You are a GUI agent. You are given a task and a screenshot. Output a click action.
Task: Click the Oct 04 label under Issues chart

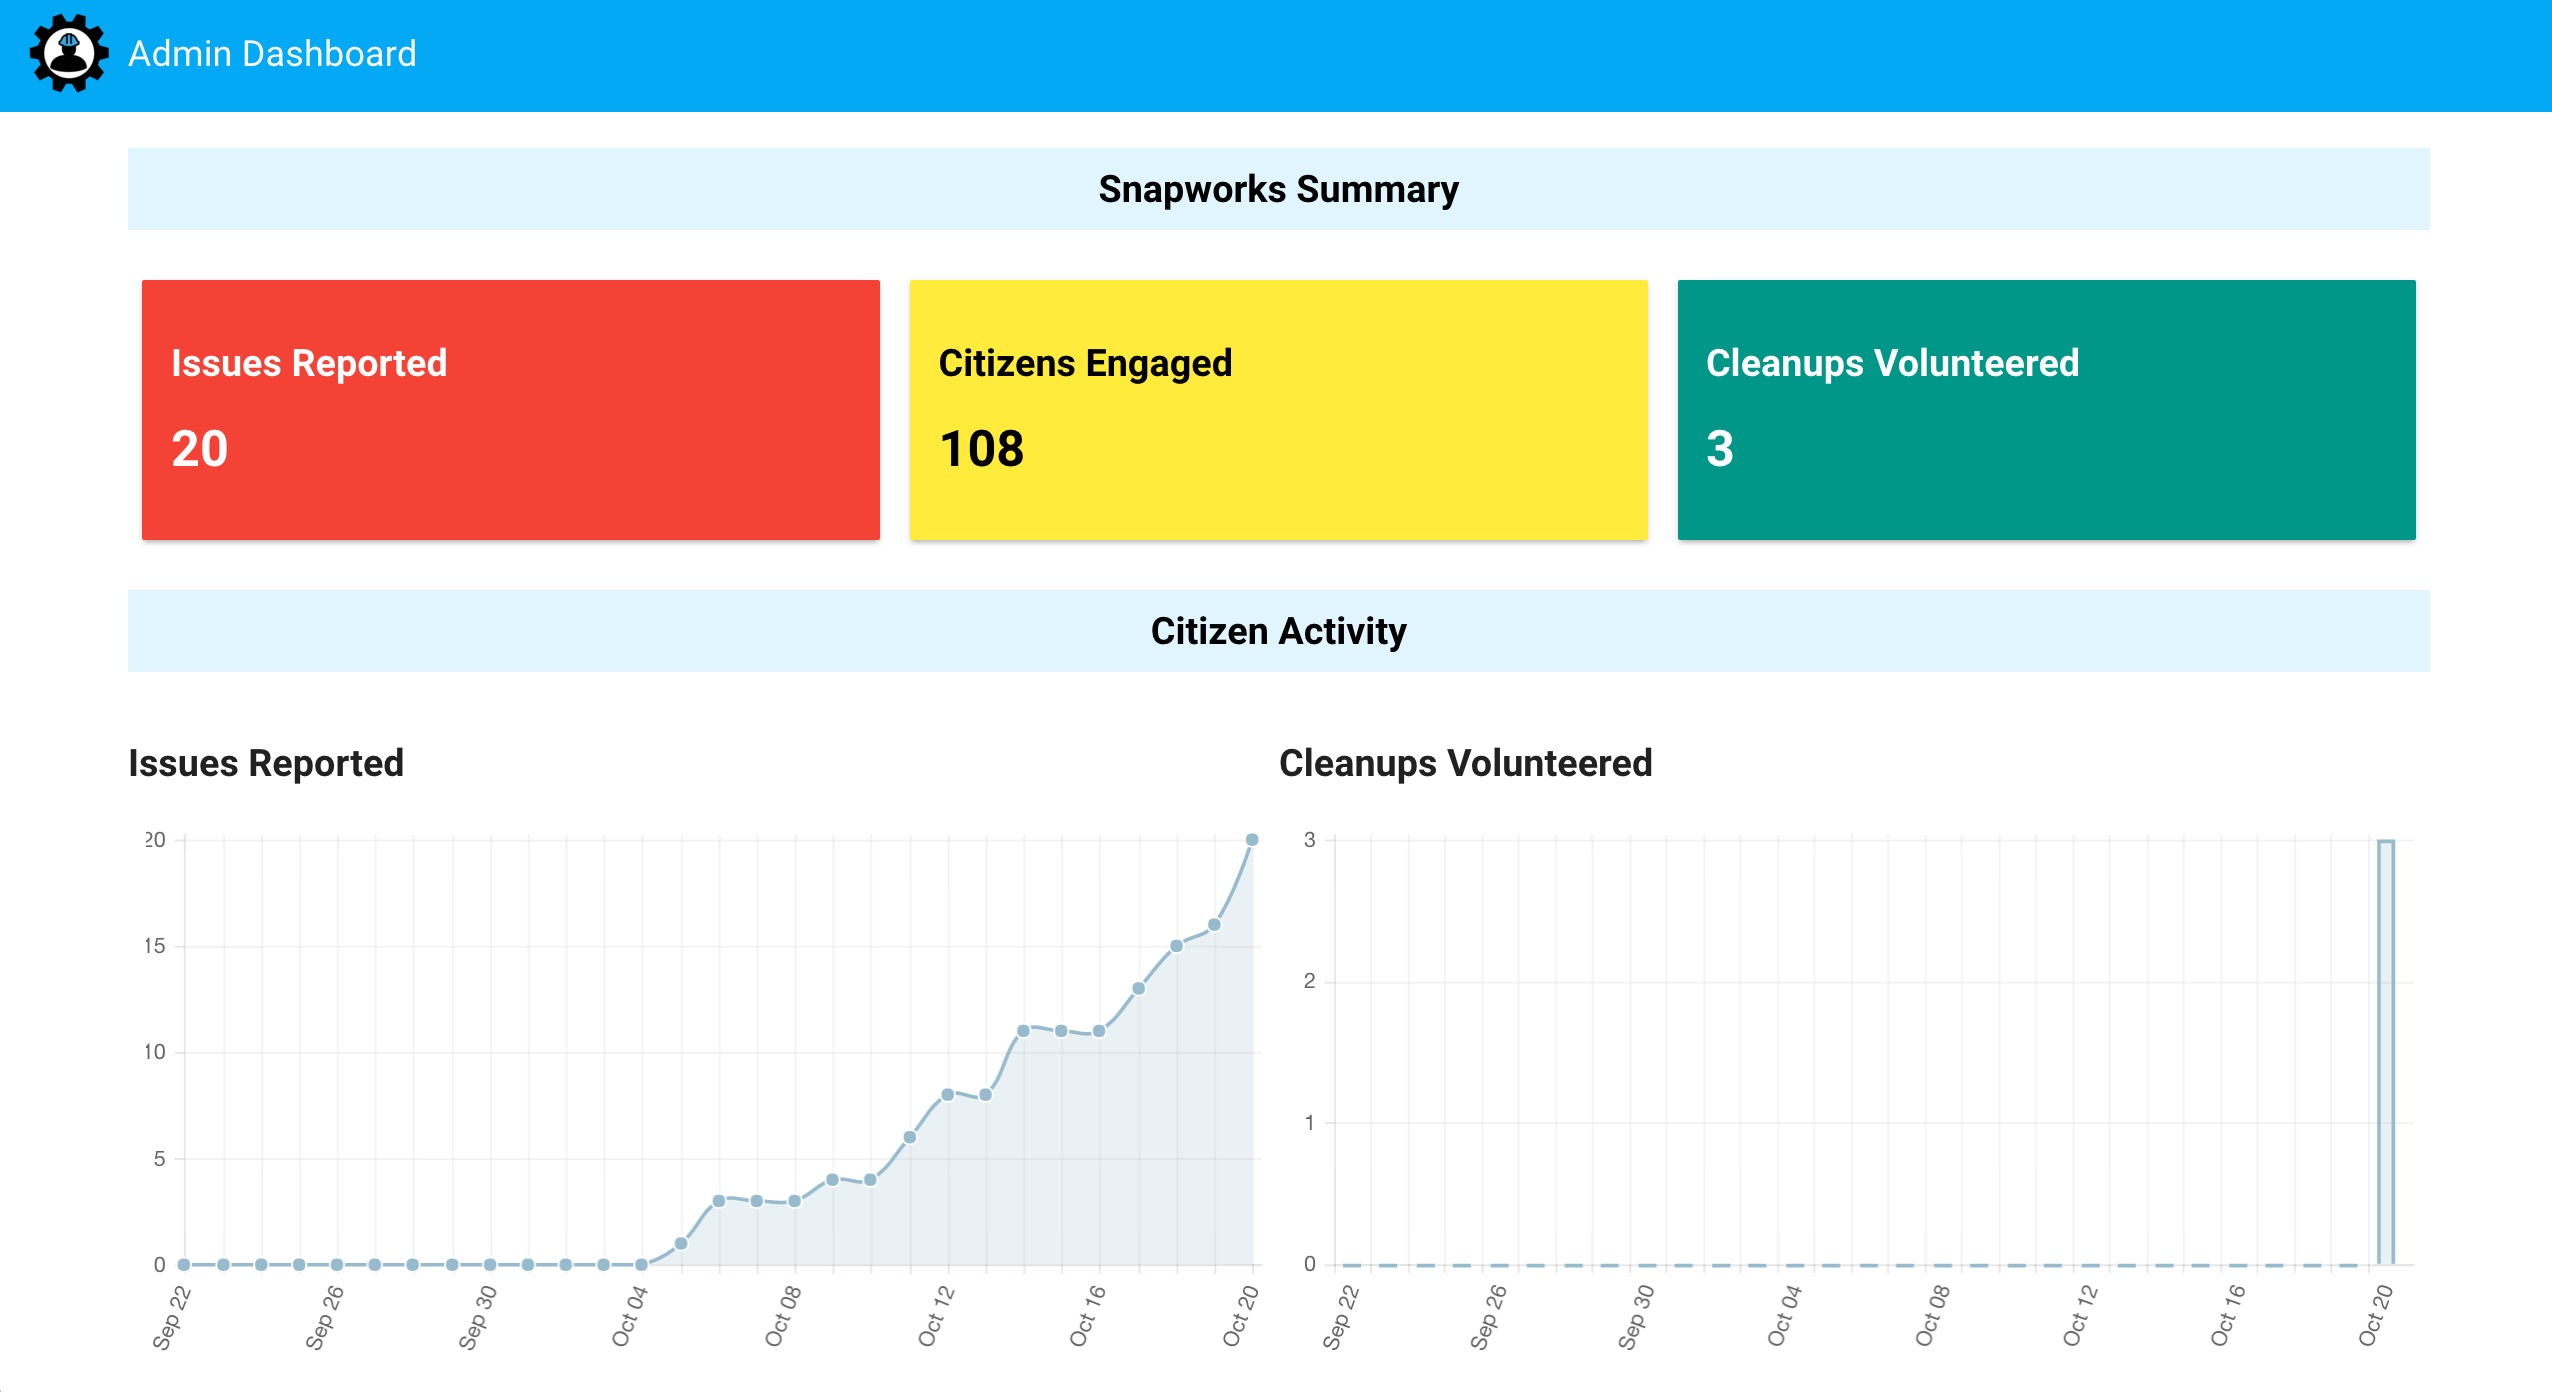tap(630, 1316)
